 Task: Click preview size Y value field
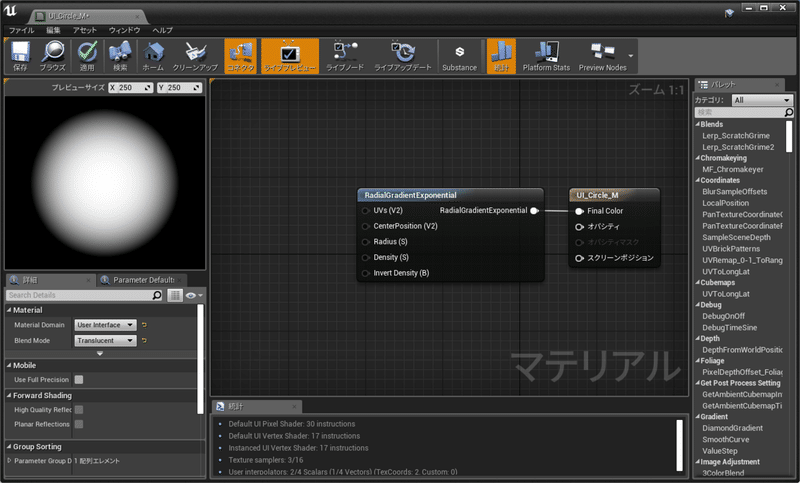tap(179, 88)
